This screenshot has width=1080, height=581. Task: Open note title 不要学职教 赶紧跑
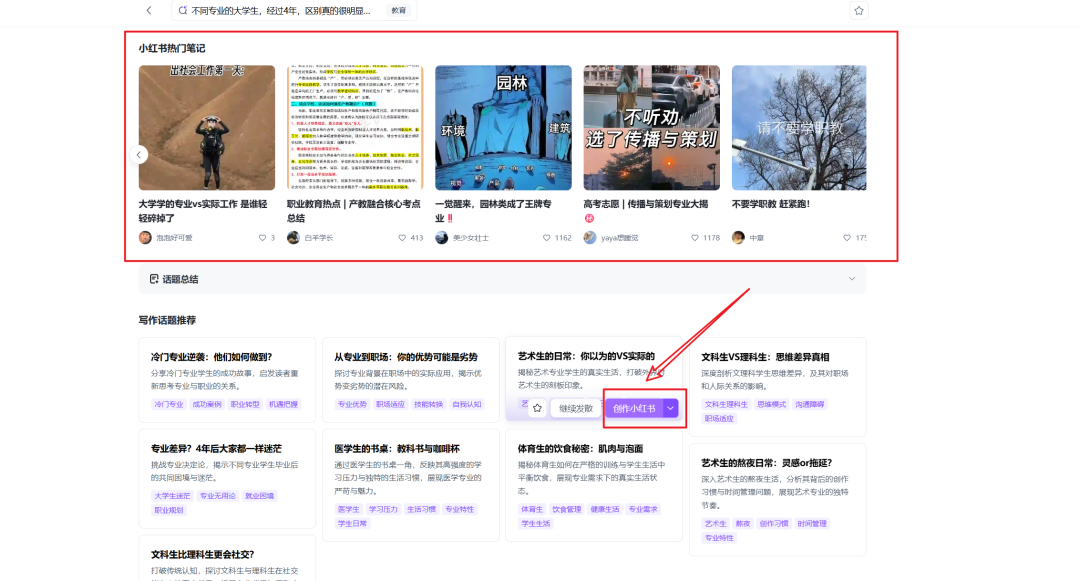click(771, 204)
